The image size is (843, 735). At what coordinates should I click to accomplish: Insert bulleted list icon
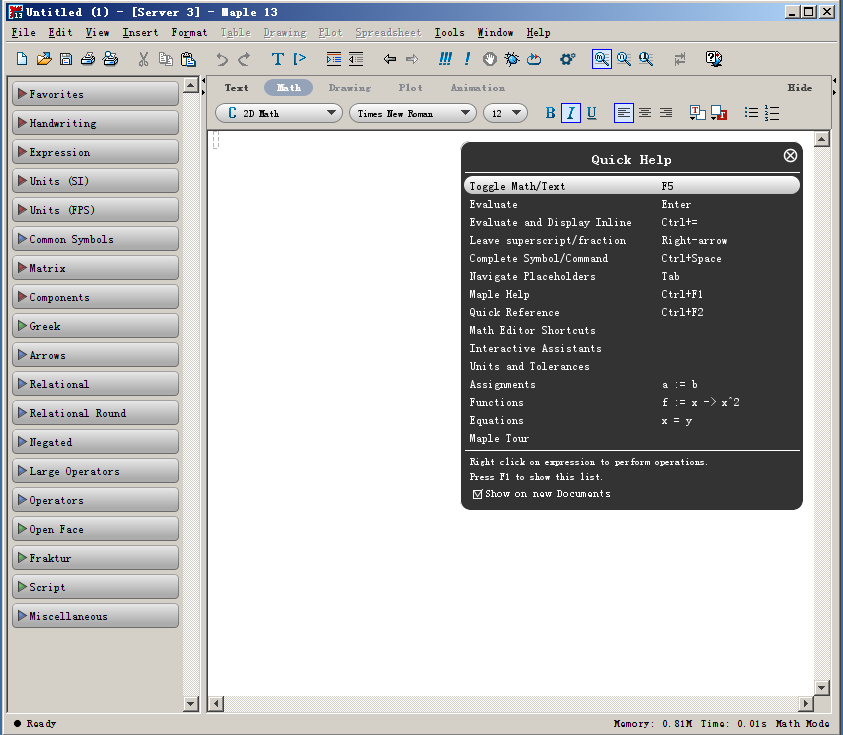pos(751,113)
